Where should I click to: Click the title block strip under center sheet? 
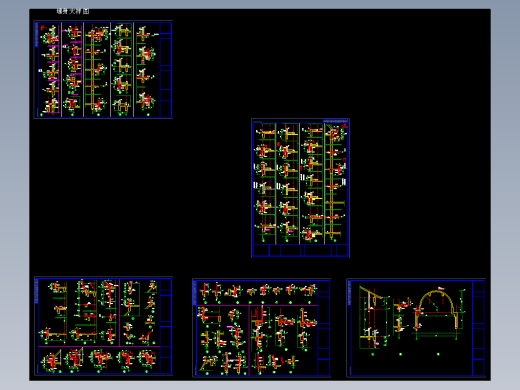[300, 250]
